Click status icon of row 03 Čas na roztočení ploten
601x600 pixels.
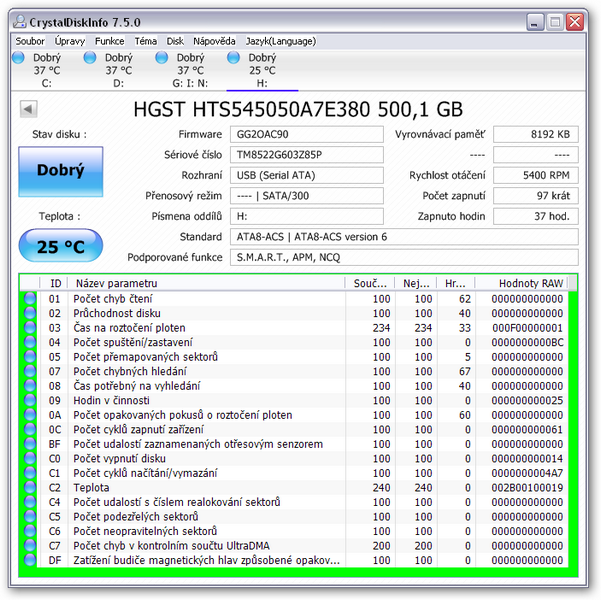(30, 327)
